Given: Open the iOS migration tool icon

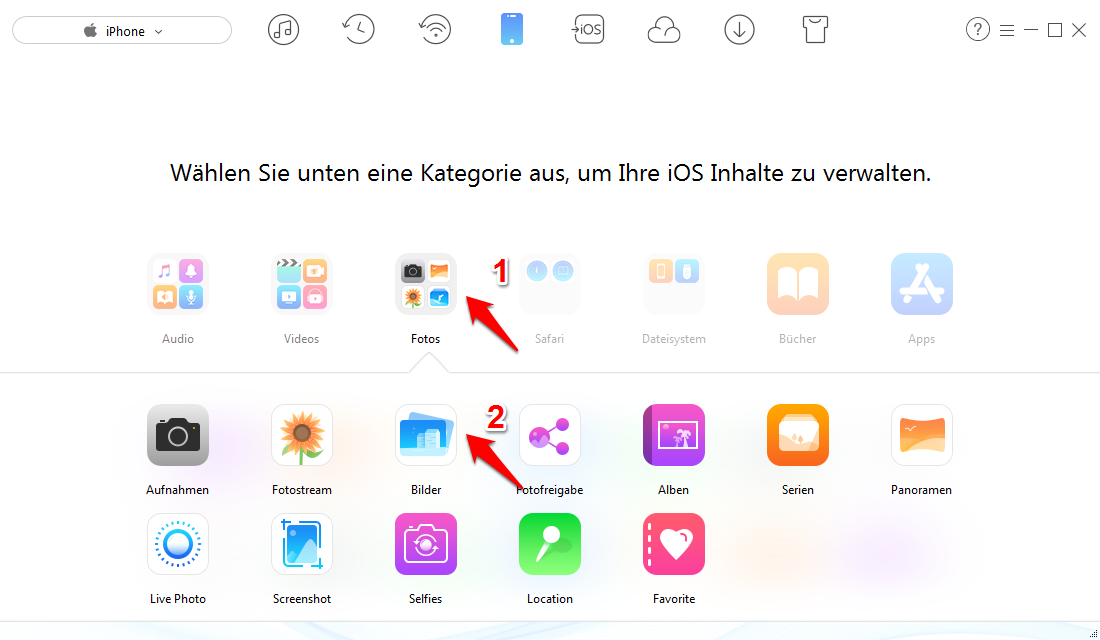Looking at the screenshot, I should point(588,29).
